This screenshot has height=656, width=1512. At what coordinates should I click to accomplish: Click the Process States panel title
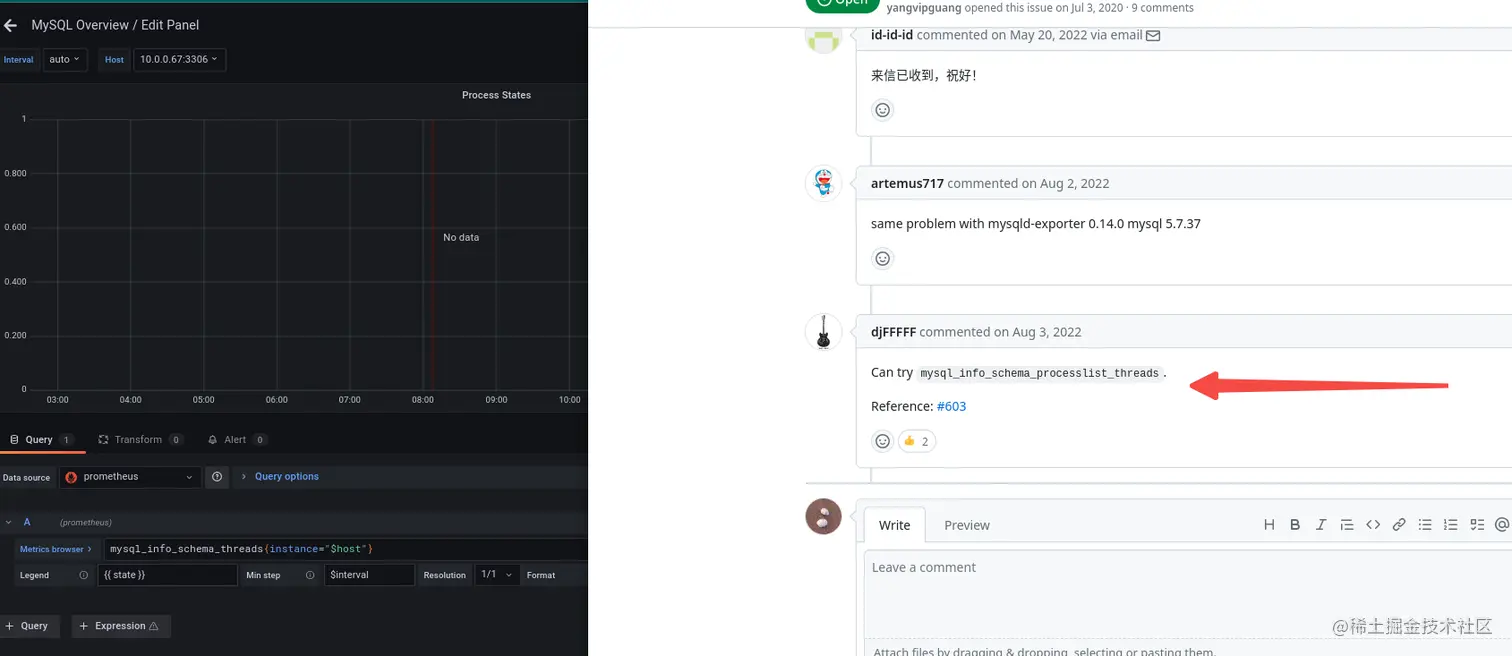(x=496, y=95)
